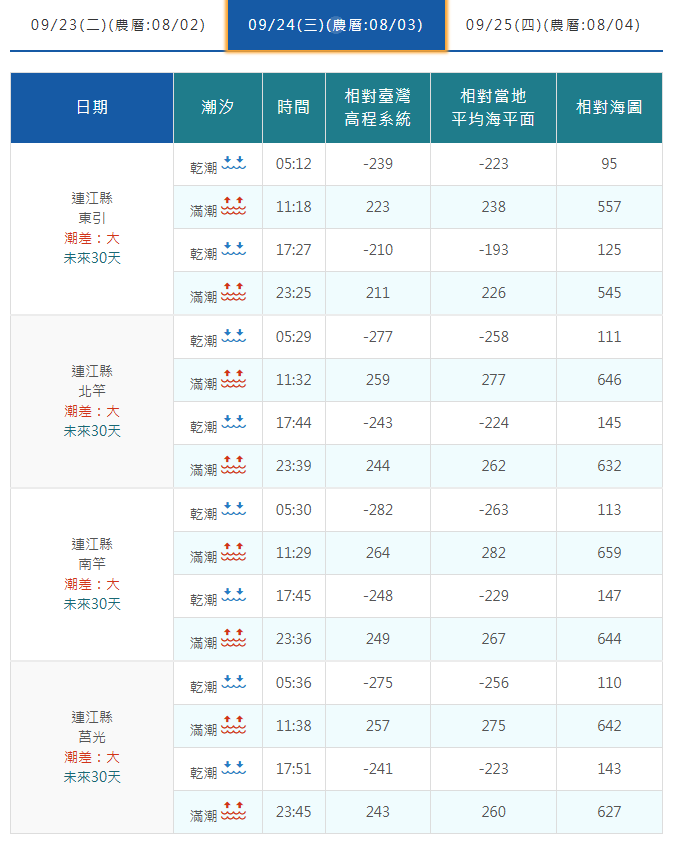The width and height of the screenshot is (680, 841).
Task: Click low tide icon for 東引 at 05:12
Action: coord(233,164)
